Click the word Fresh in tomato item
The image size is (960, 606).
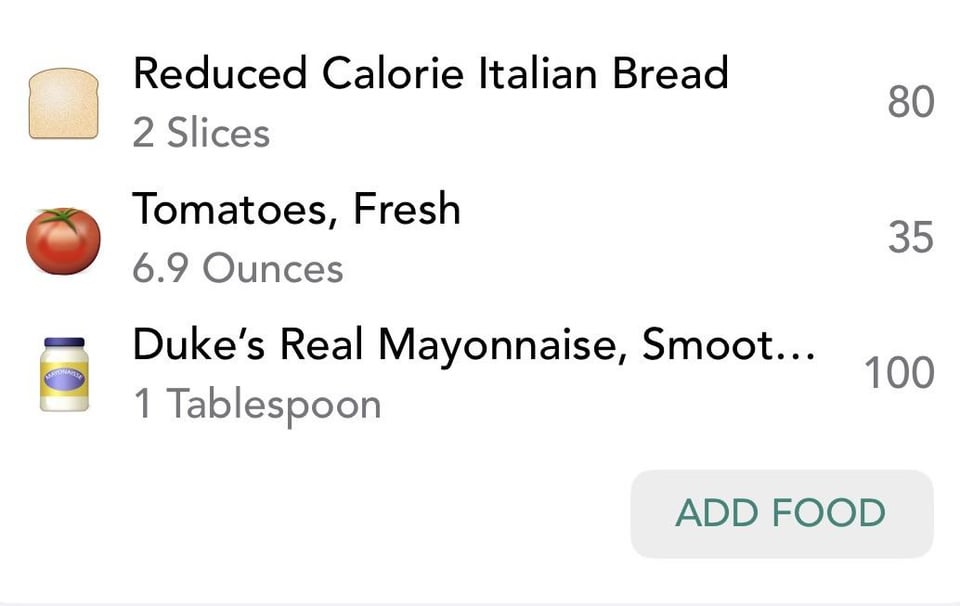tap(407, 209)
